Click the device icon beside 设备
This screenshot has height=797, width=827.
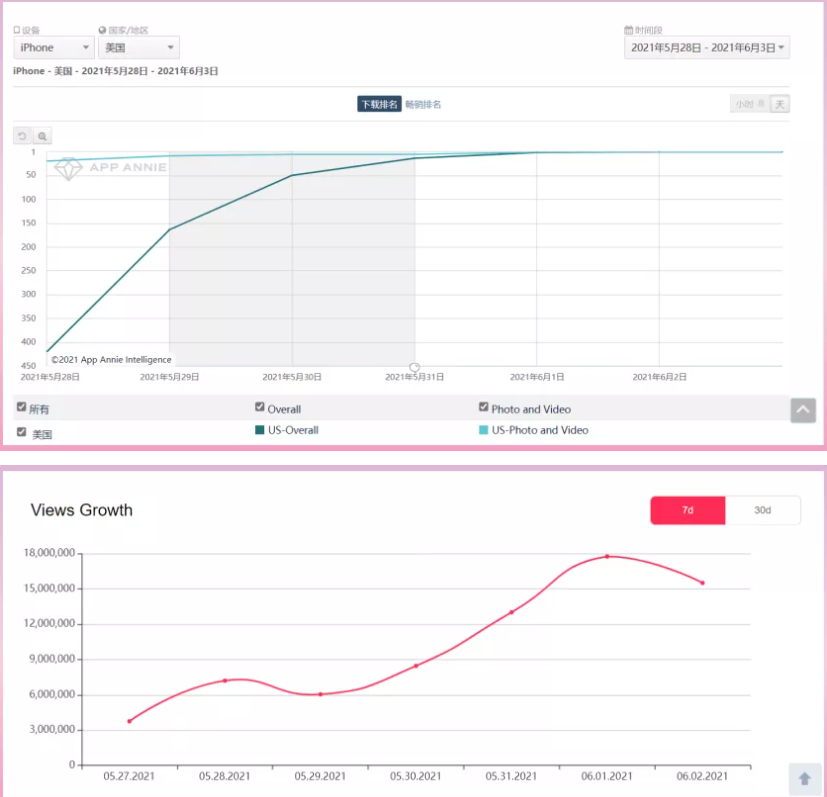[16, 31]
